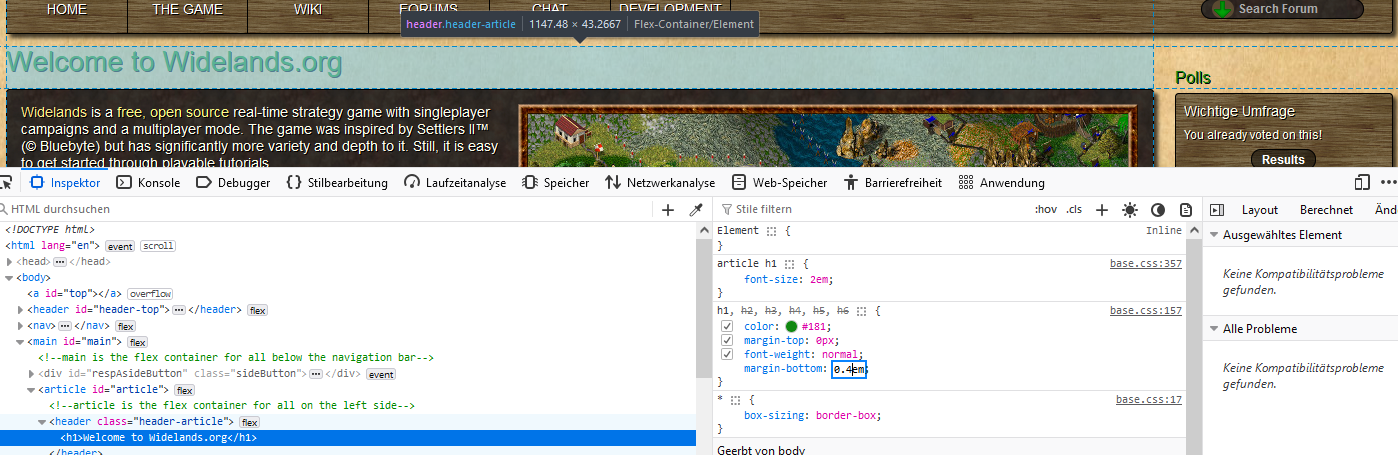Collapse the Alle Probleme section
The width and height of the screenshot is (1398, 455).
(x=1214, y=329)
